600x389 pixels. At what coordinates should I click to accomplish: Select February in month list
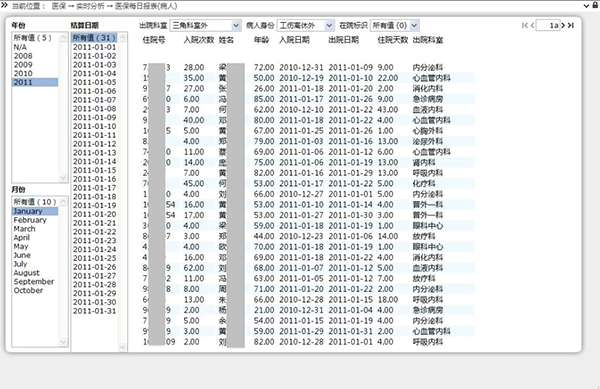35,220
